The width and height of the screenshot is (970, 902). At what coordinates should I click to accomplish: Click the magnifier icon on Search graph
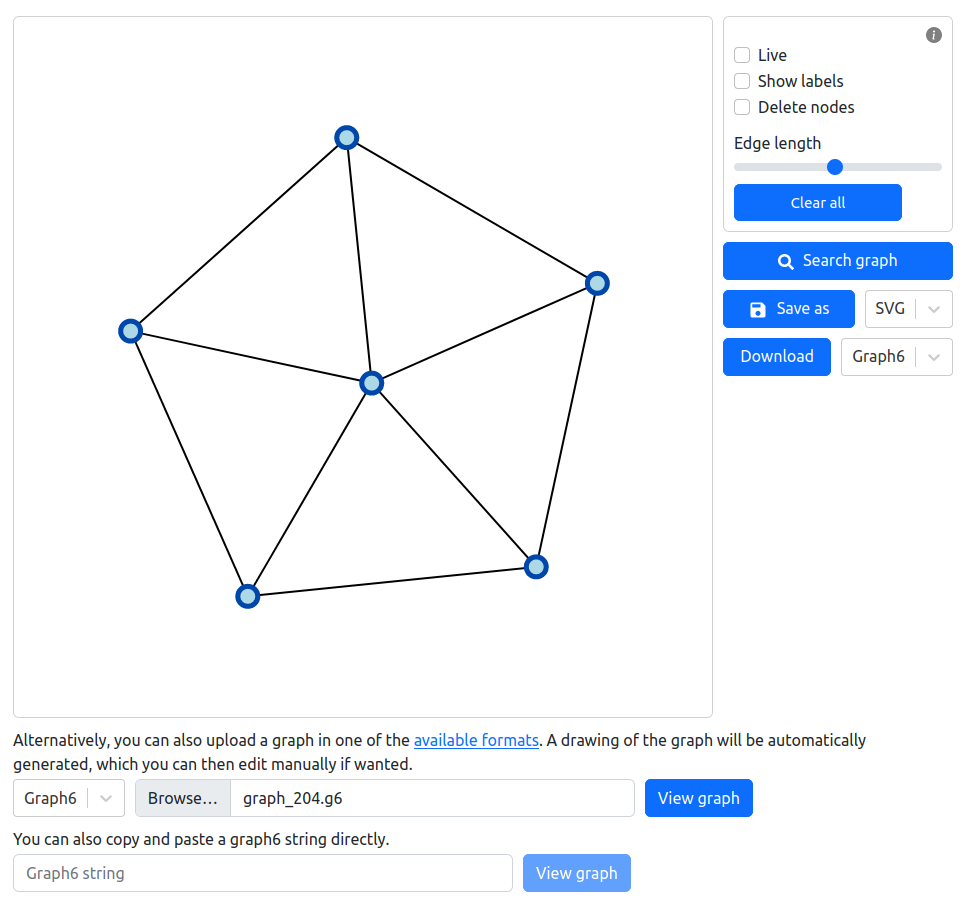click(785, 262)
